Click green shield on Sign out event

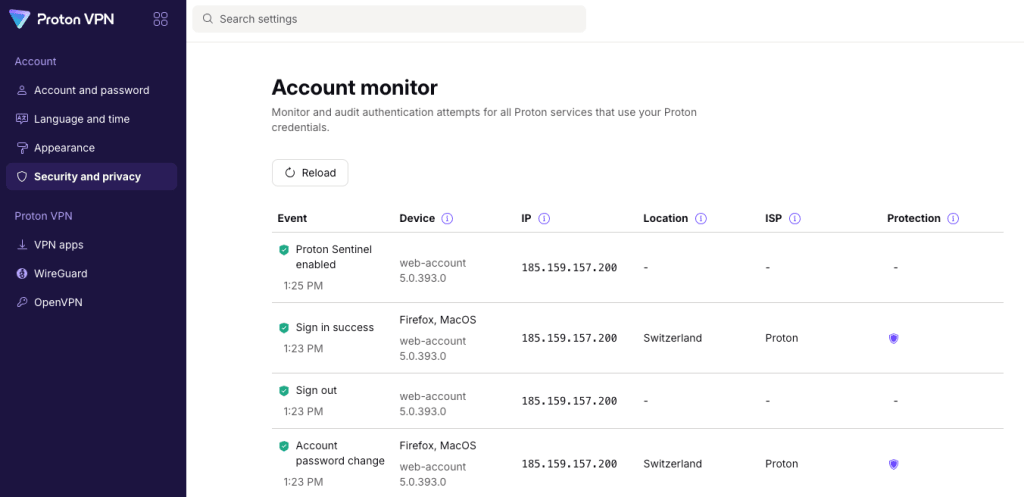pyautogui.click(x=284, y=391)
